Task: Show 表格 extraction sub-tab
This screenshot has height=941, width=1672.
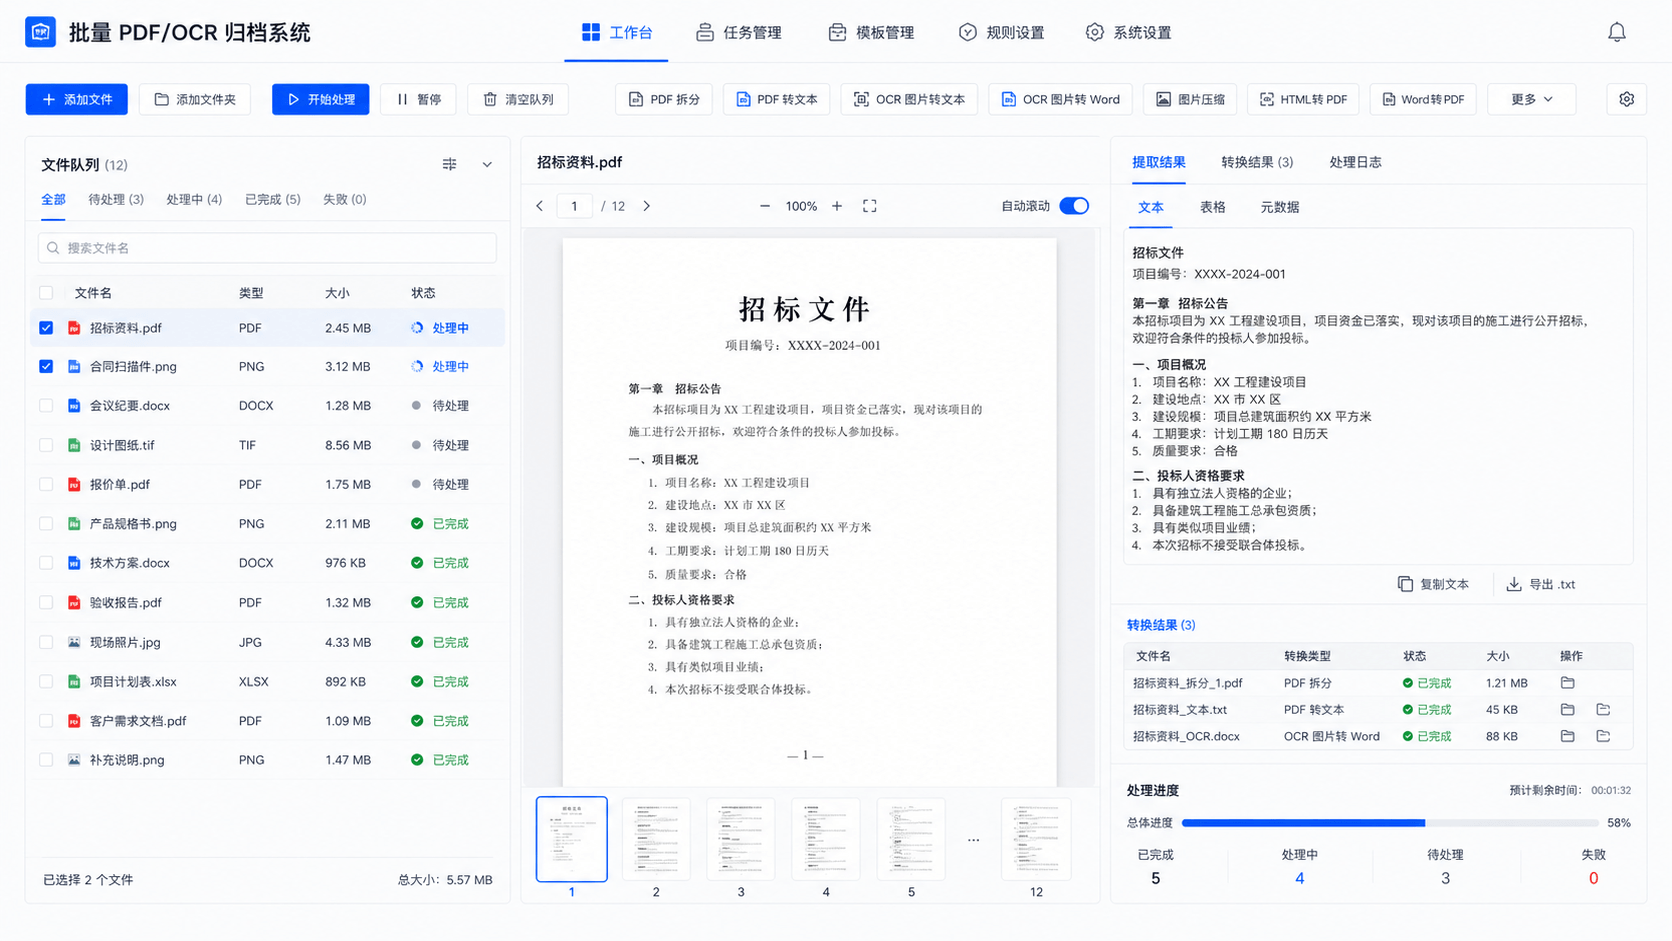Action: (1212, 207)
